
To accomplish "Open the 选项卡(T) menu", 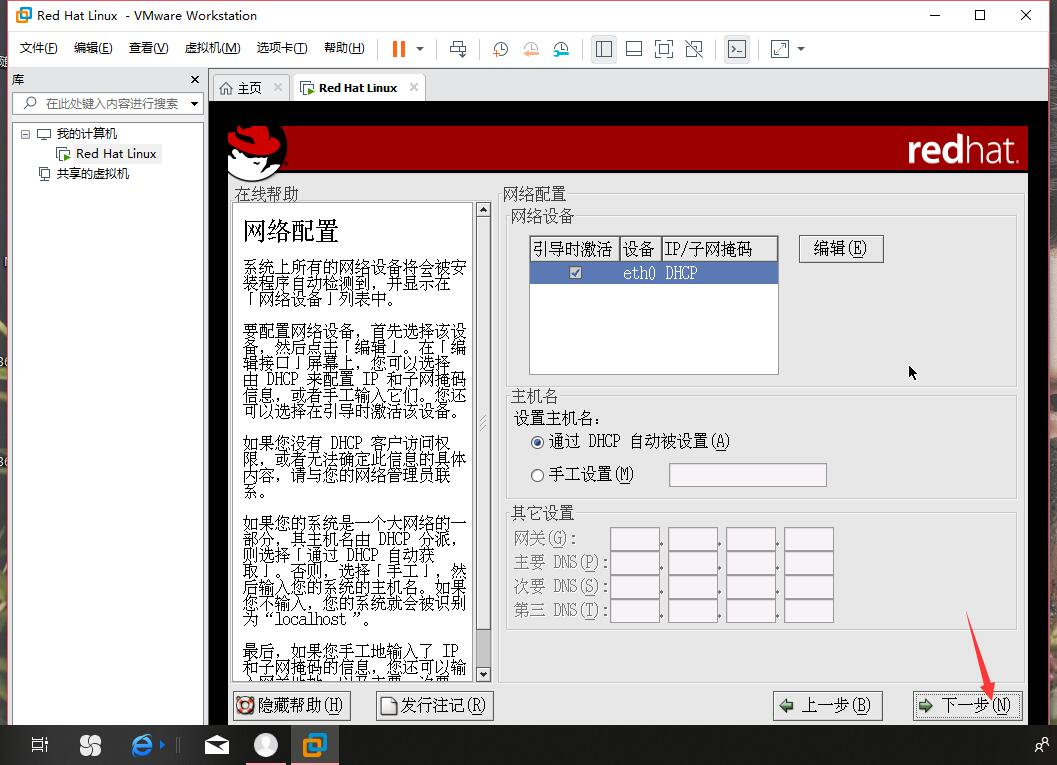I will coord(282,48).
